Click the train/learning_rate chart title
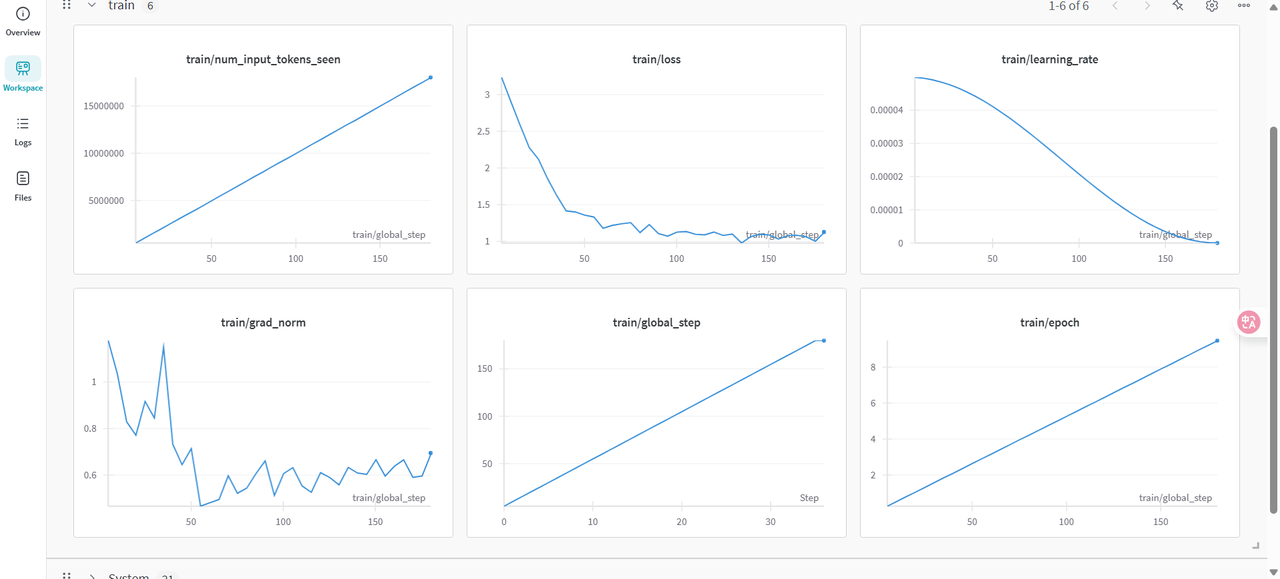Image resolution: width=1280 pixels, height=579 pixels. pyautogui.click(x=1049, y=60)
